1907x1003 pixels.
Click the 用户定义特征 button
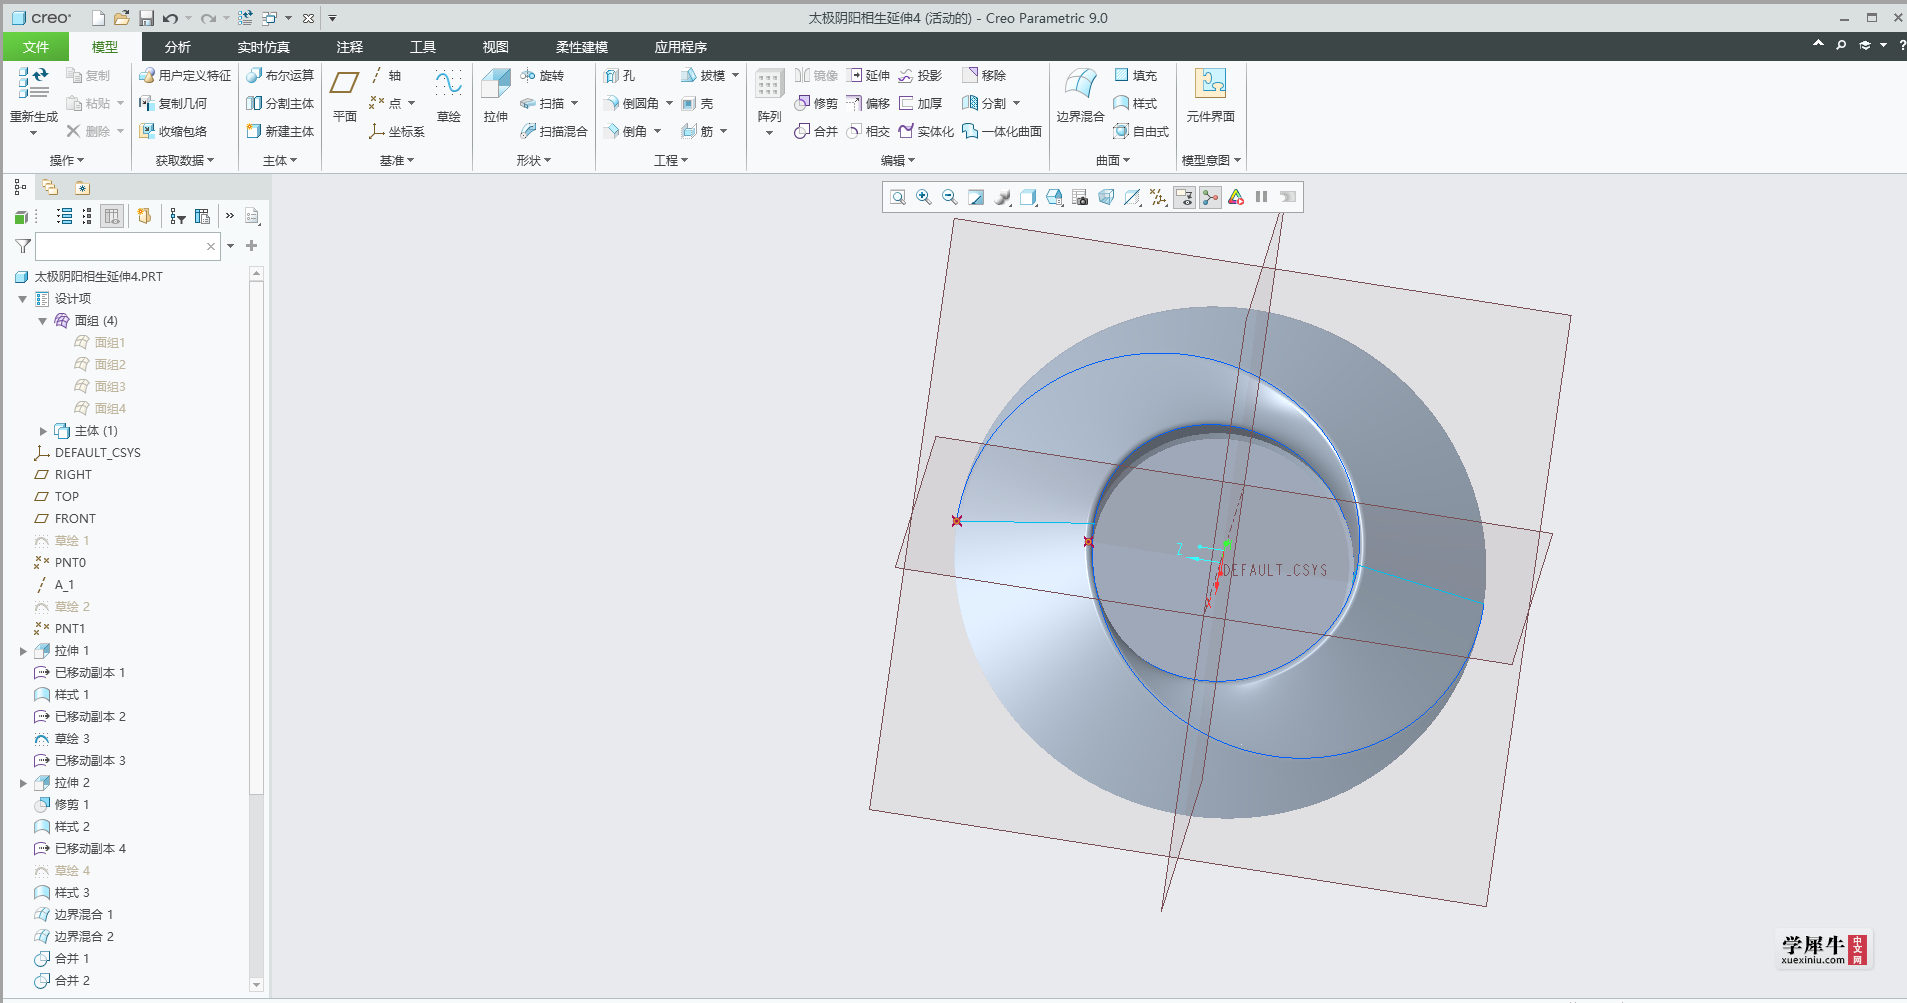[185, 75]
